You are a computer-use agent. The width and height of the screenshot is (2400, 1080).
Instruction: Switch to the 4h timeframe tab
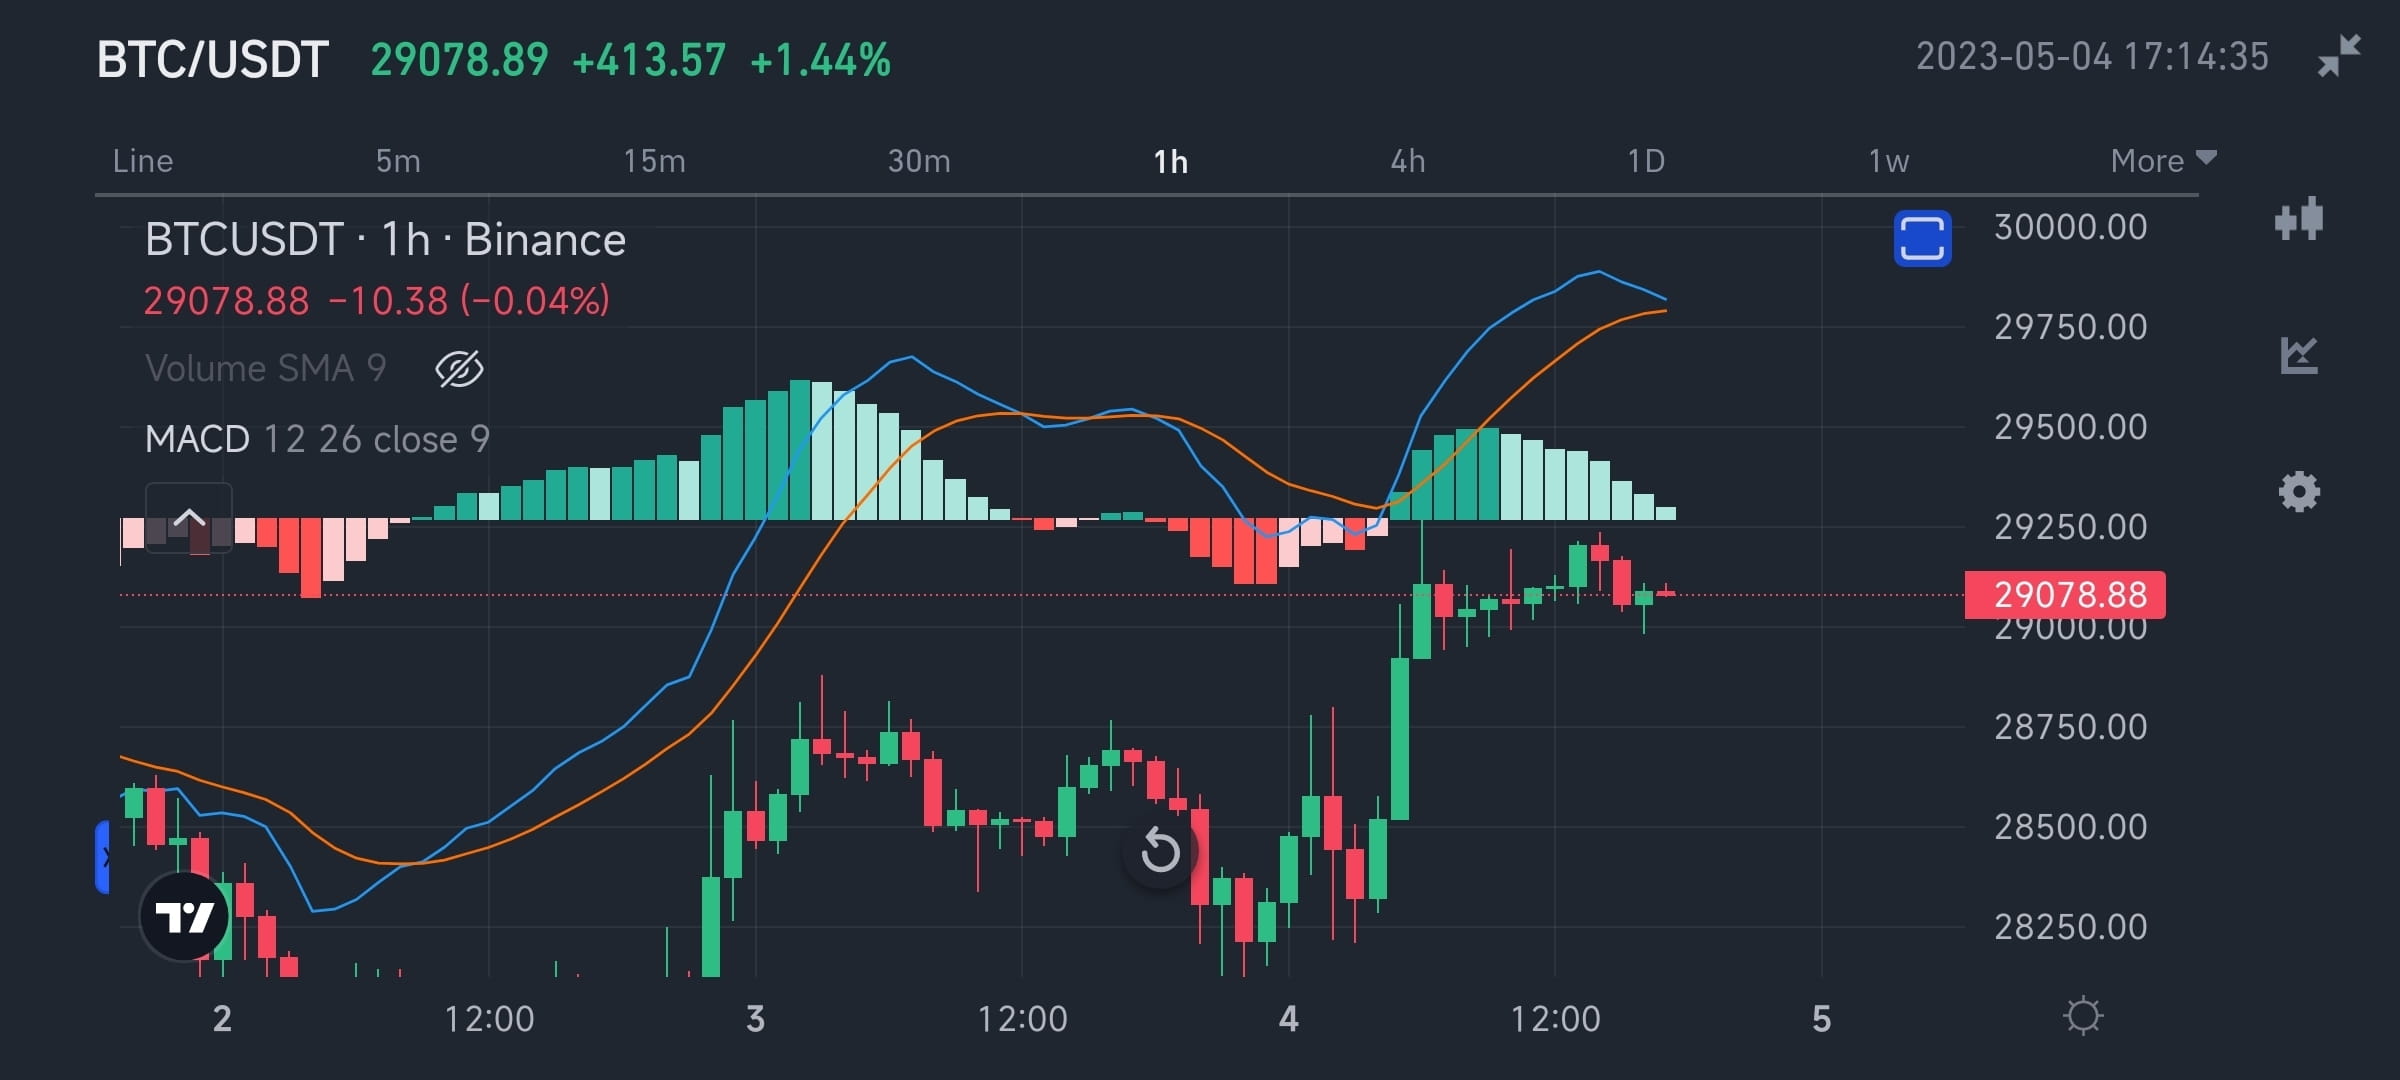pyautogui.click(x=1409, y=160)
